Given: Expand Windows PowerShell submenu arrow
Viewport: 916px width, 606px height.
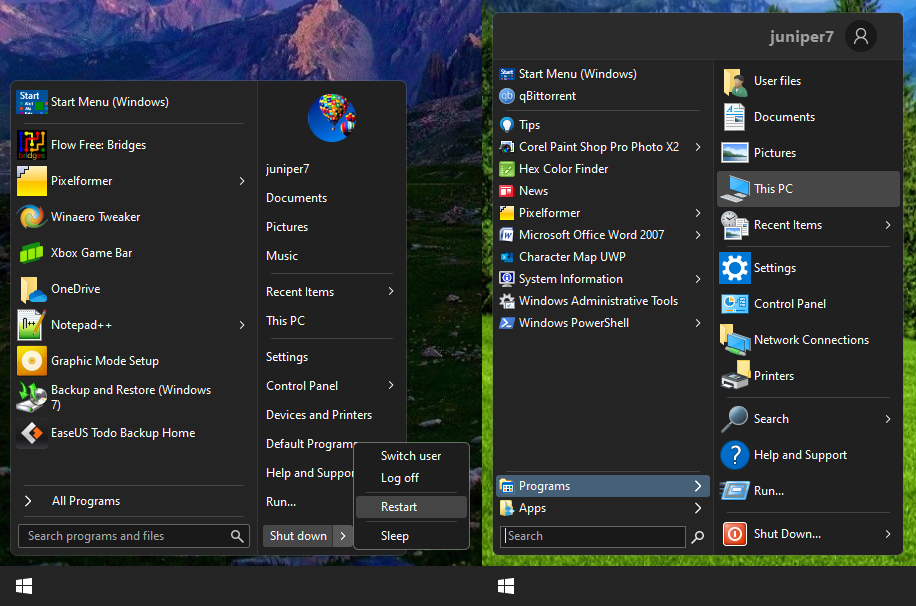Looking at the screenshot, I should [698, 323].
